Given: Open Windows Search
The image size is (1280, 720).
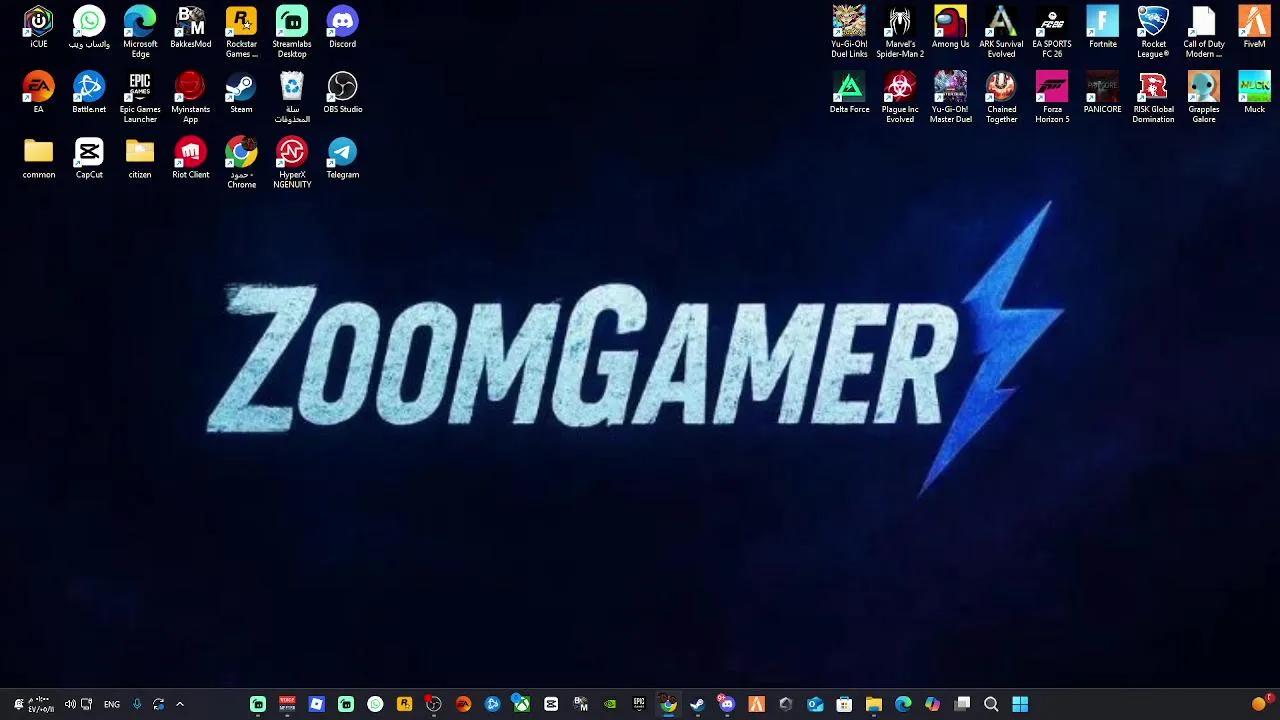Looking at the screenshot, I should click(991, 704).
